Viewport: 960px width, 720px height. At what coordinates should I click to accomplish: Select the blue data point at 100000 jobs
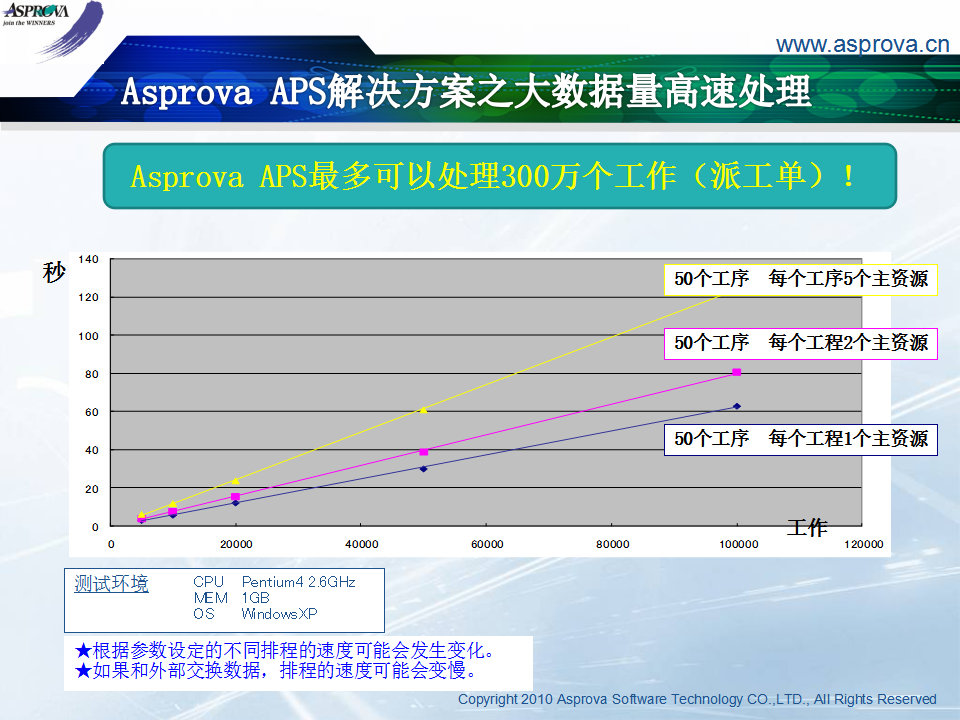click(737, 407)
